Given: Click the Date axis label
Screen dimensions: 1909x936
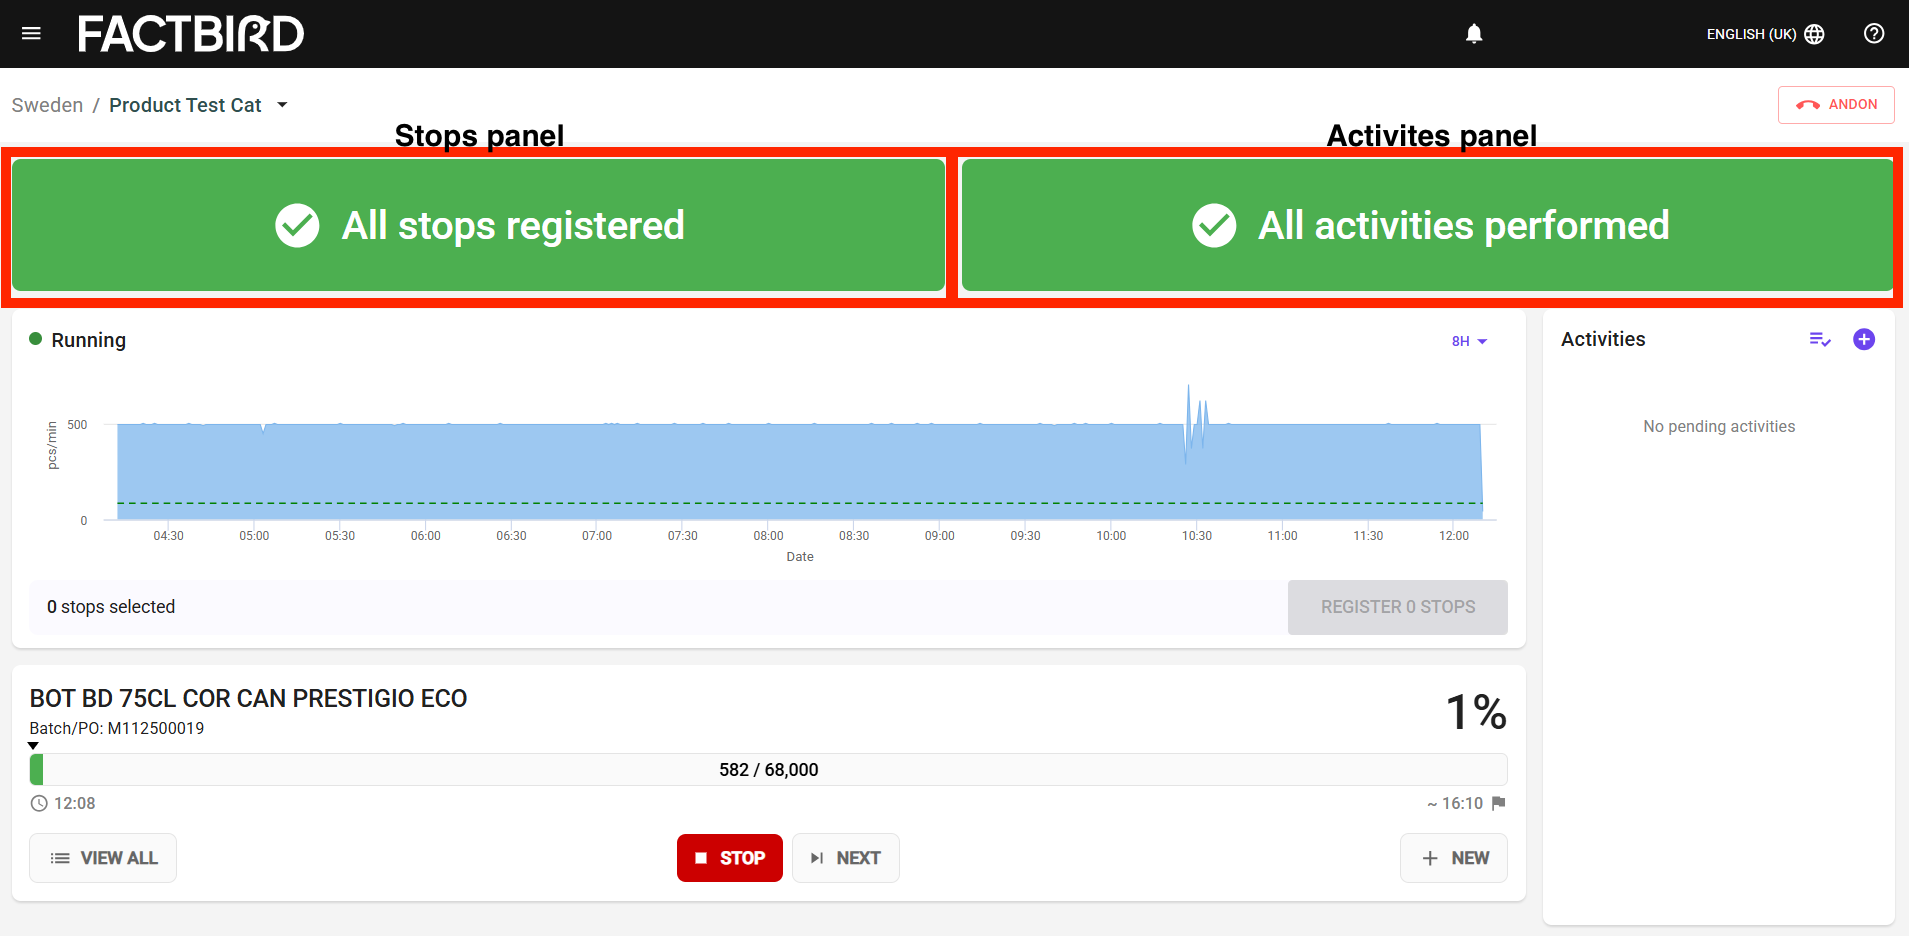Looking at the screenshot, I should 800,557.
